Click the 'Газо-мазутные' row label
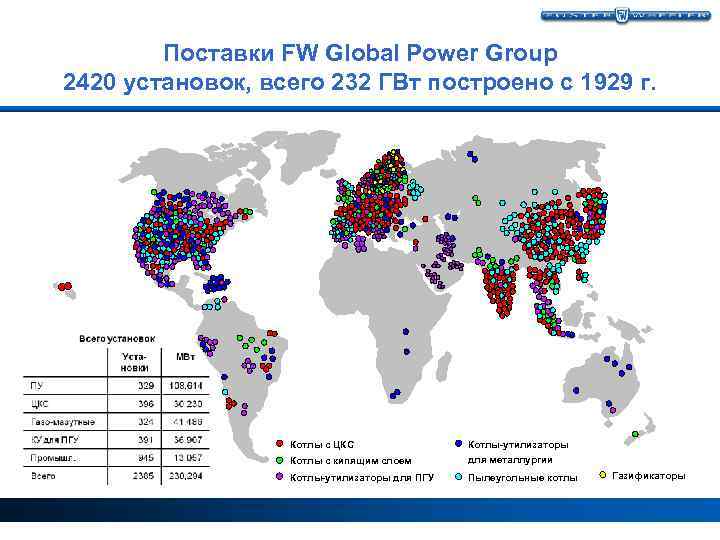 coord(63,422)
